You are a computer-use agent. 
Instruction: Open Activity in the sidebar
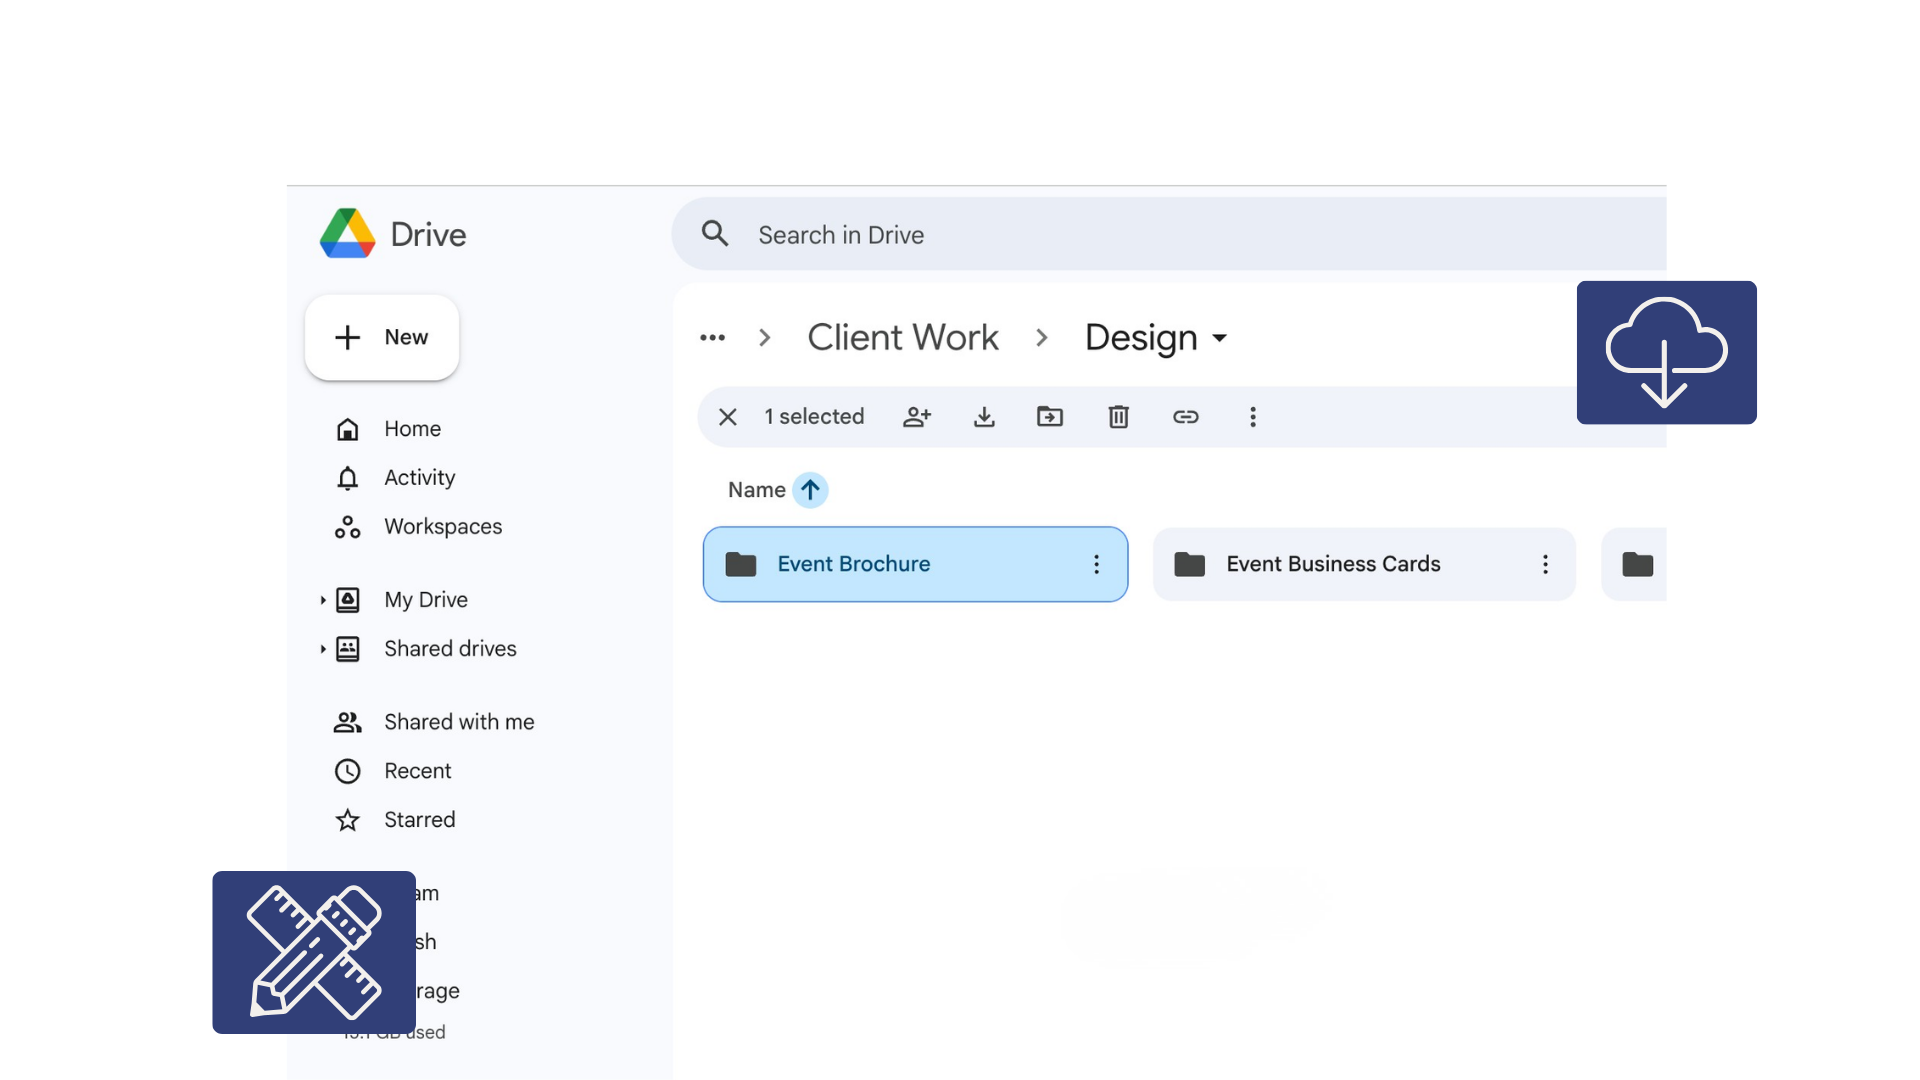[419, 478]
